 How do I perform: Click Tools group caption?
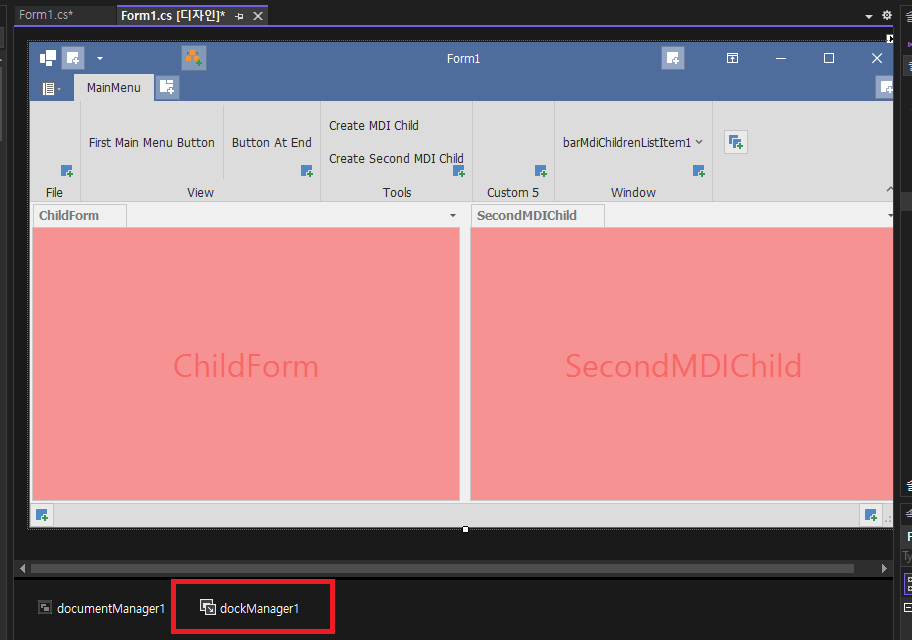click(x=397, y=193)
